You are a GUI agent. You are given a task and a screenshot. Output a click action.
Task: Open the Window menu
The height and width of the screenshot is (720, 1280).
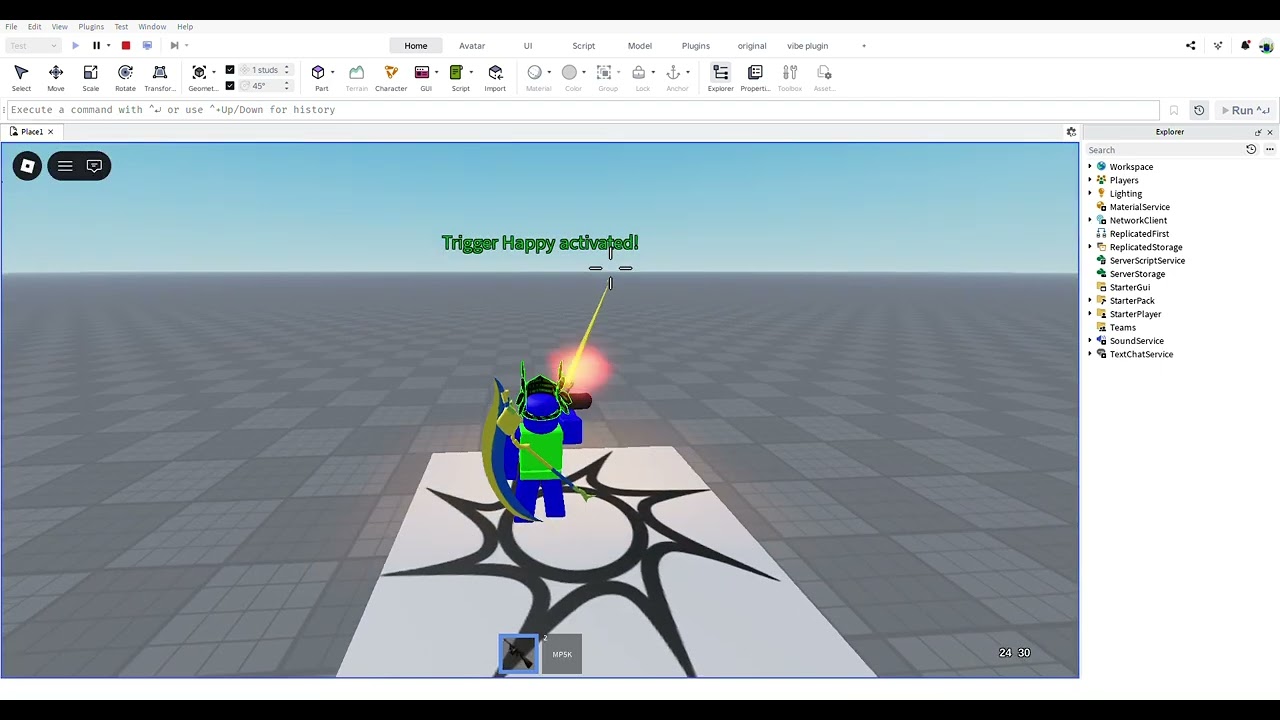[152, 26]
